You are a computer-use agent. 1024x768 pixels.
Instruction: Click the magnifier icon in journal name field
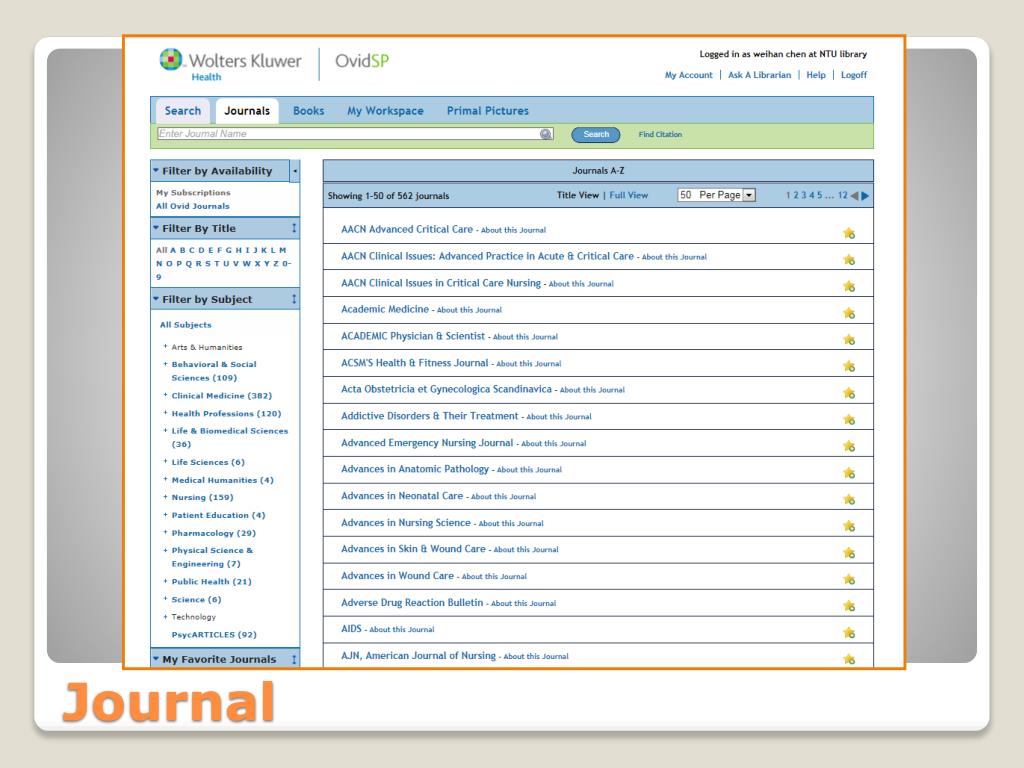(x=546, y=134)
